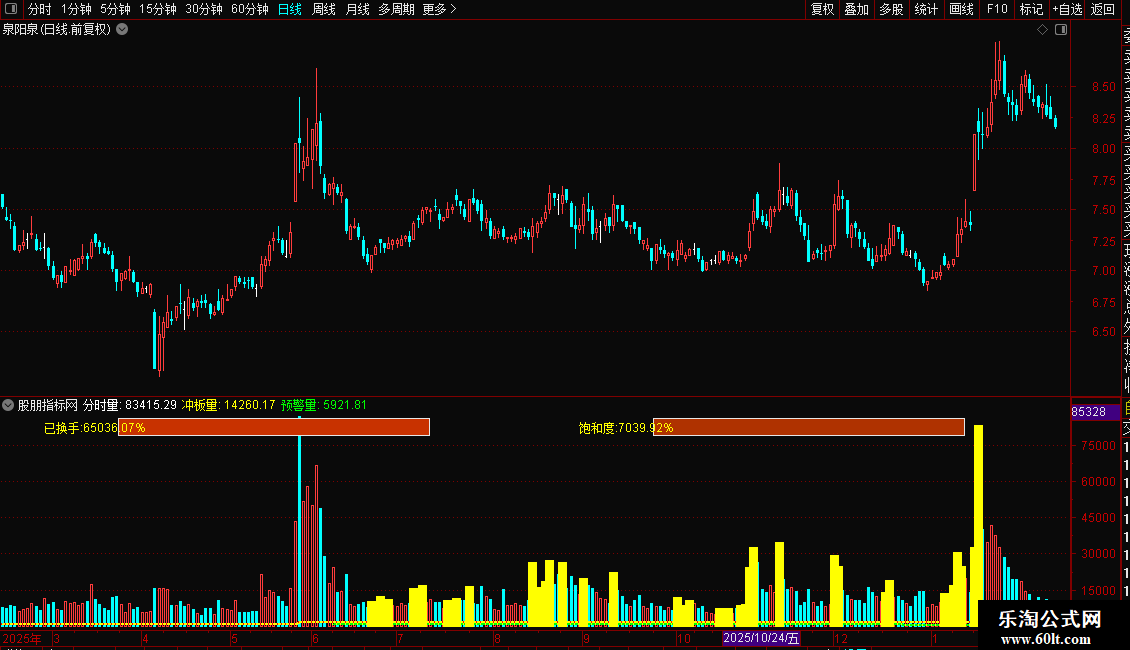Select the 1分钟 period
This screenshot has height=650, width=1130.
(76, 9)
